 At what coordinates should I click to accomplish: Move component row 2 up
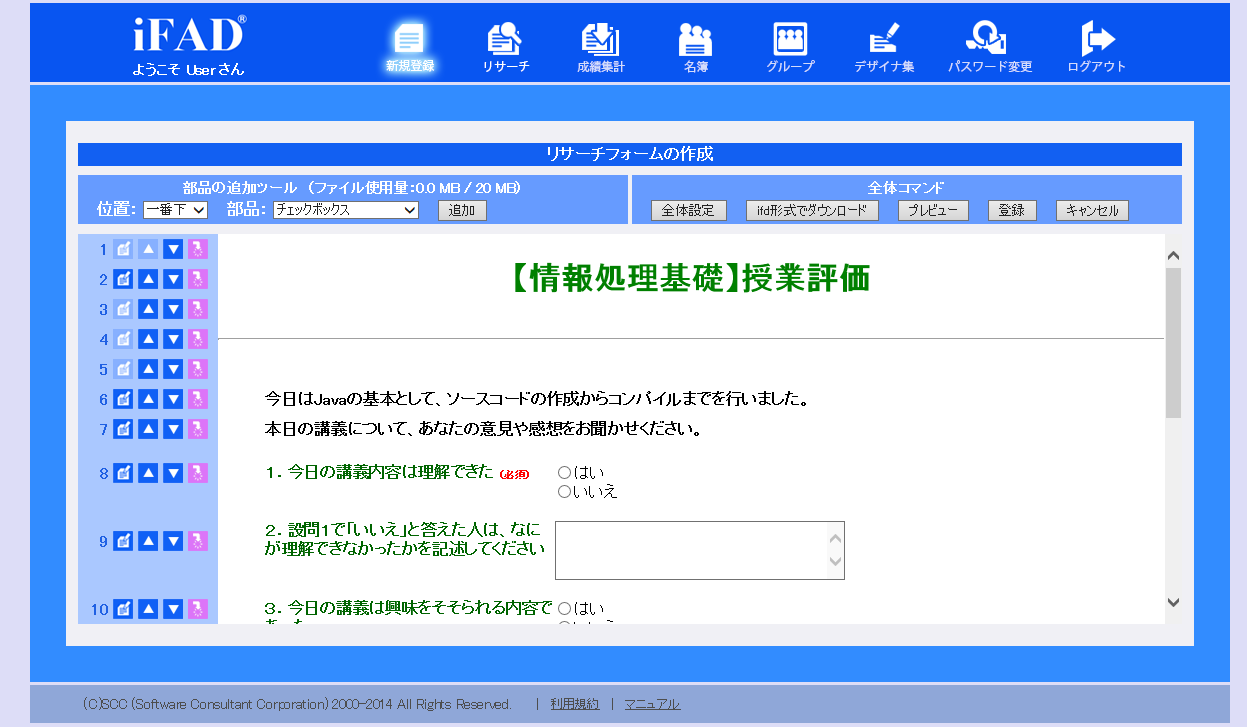click(x=148, y=279)
